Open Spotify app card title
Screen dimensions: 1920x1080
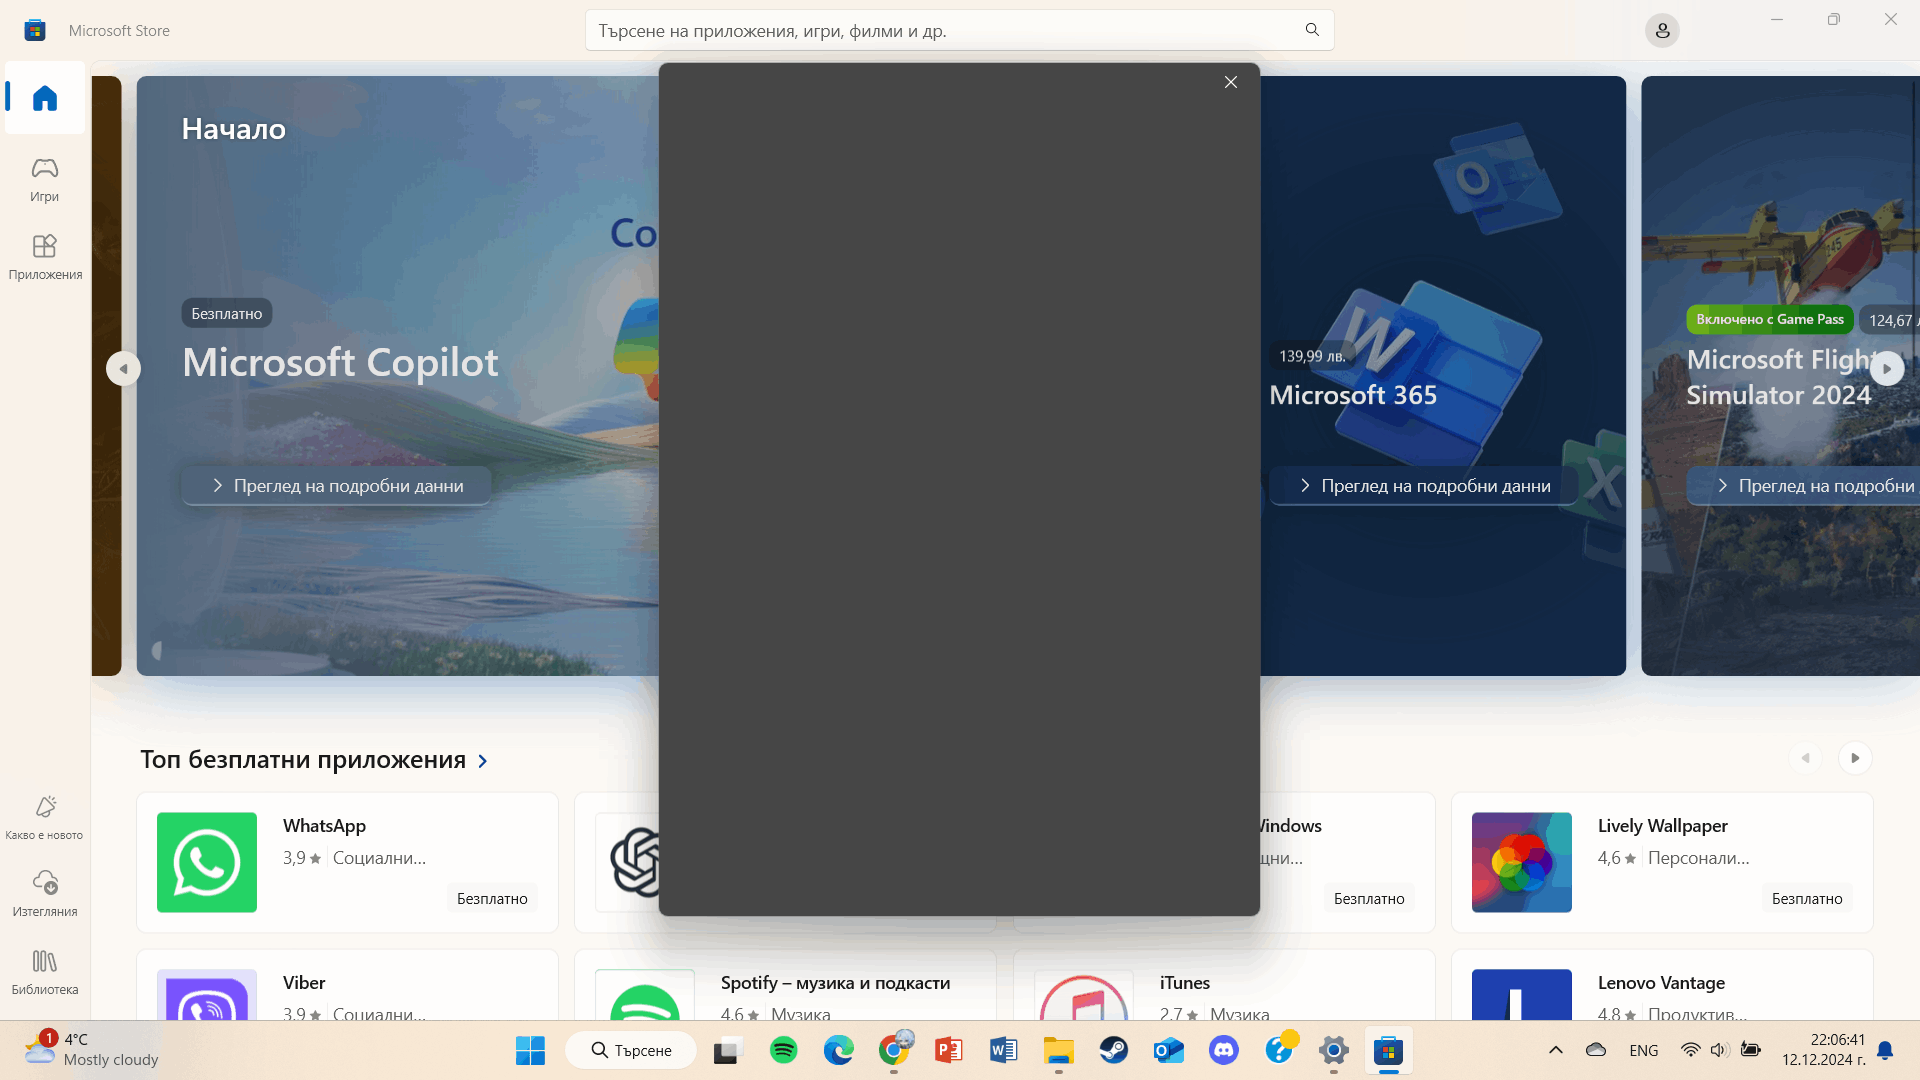point(835,983)
